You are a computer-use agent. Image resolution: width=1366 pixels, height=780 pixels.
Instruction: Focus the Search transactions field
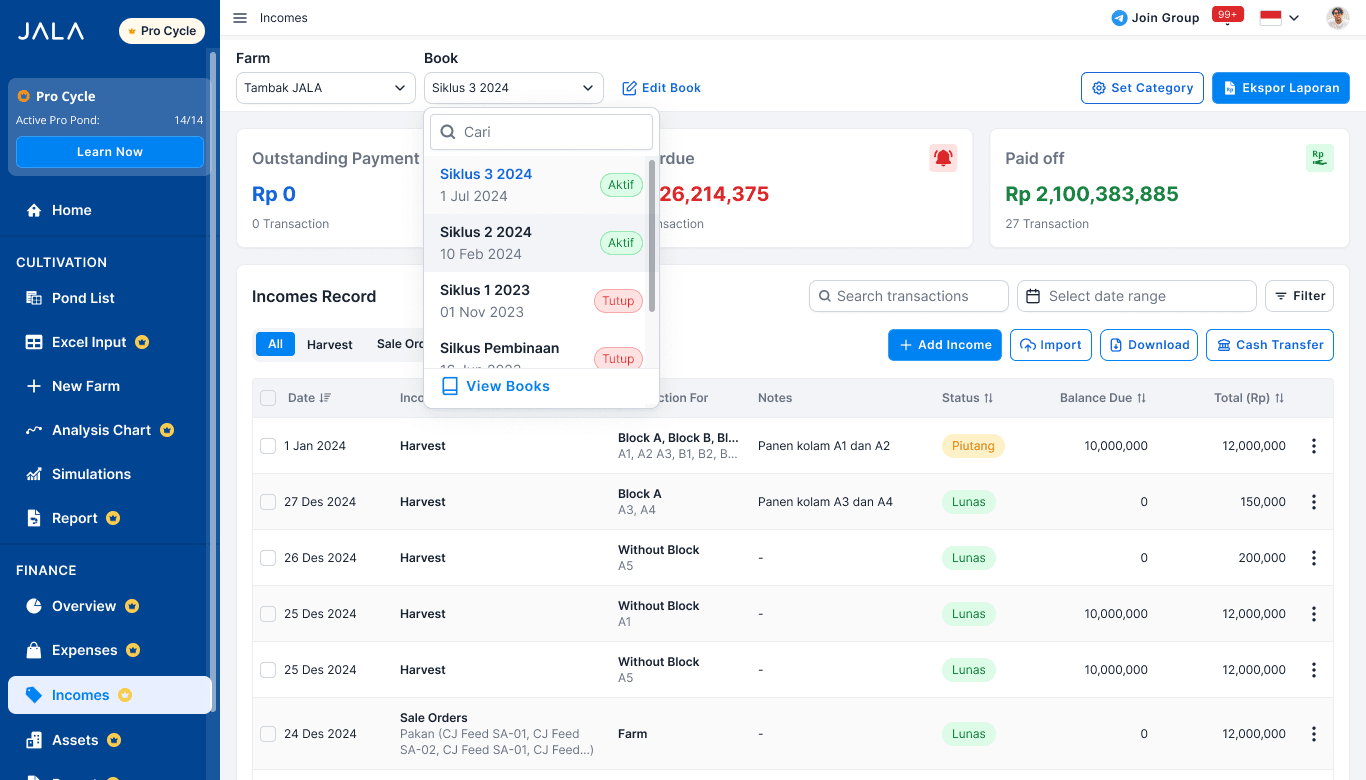click(908, 296)
